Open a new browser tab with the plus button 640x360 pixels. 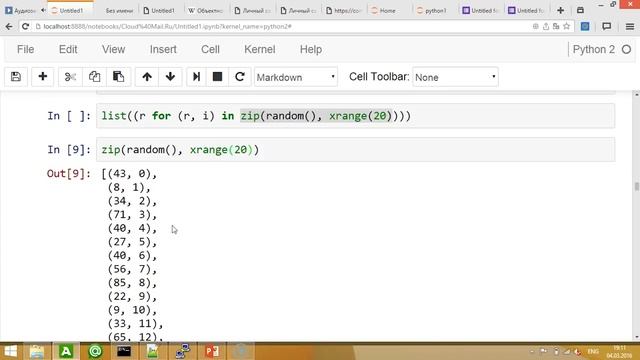pyautogui.click(x=560, y=10)
